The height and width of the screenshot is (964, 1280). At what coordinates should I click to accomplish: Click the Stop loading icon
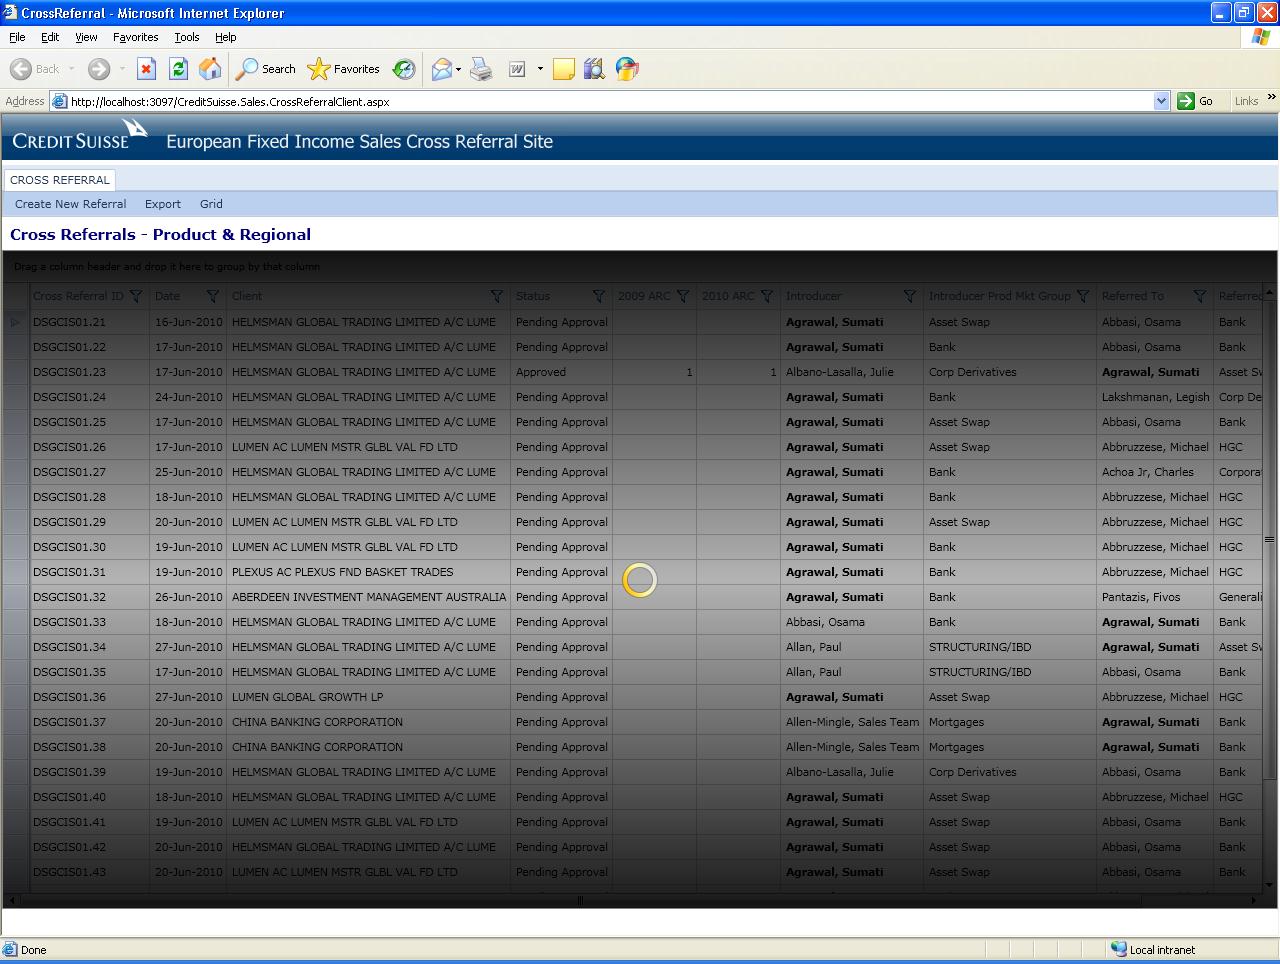click(146, 69)
